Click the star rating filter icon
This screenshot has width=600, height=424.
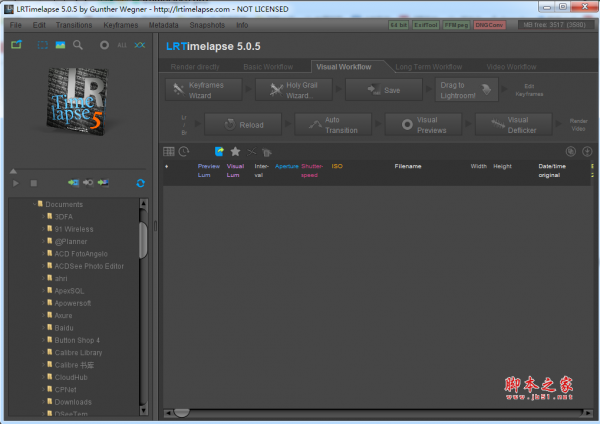(x=235, y=151)
